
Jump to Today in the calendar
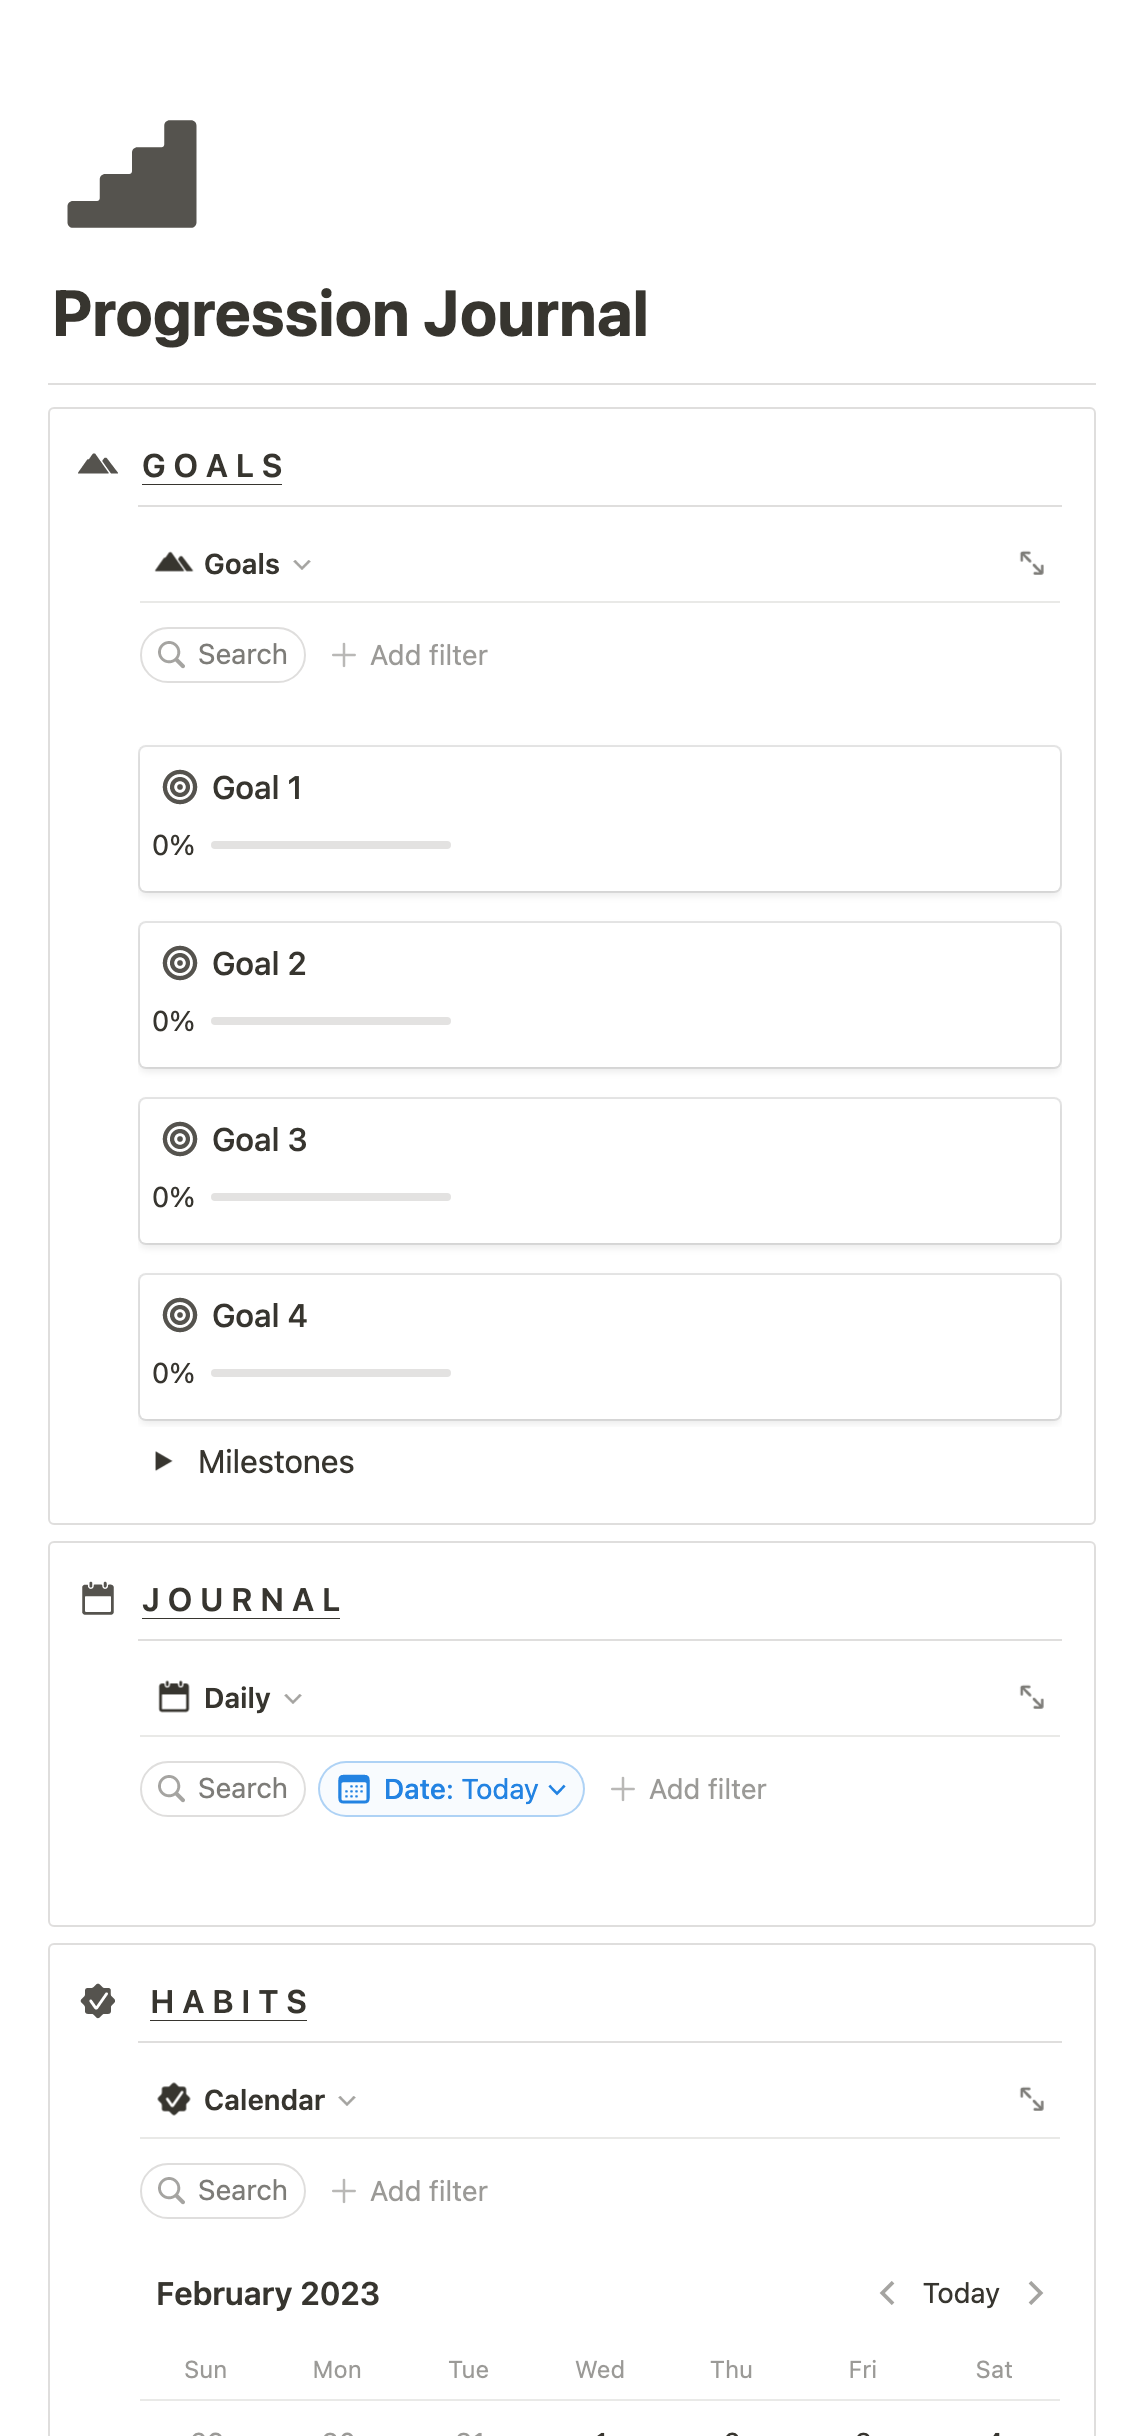[x=960, y=2293]
